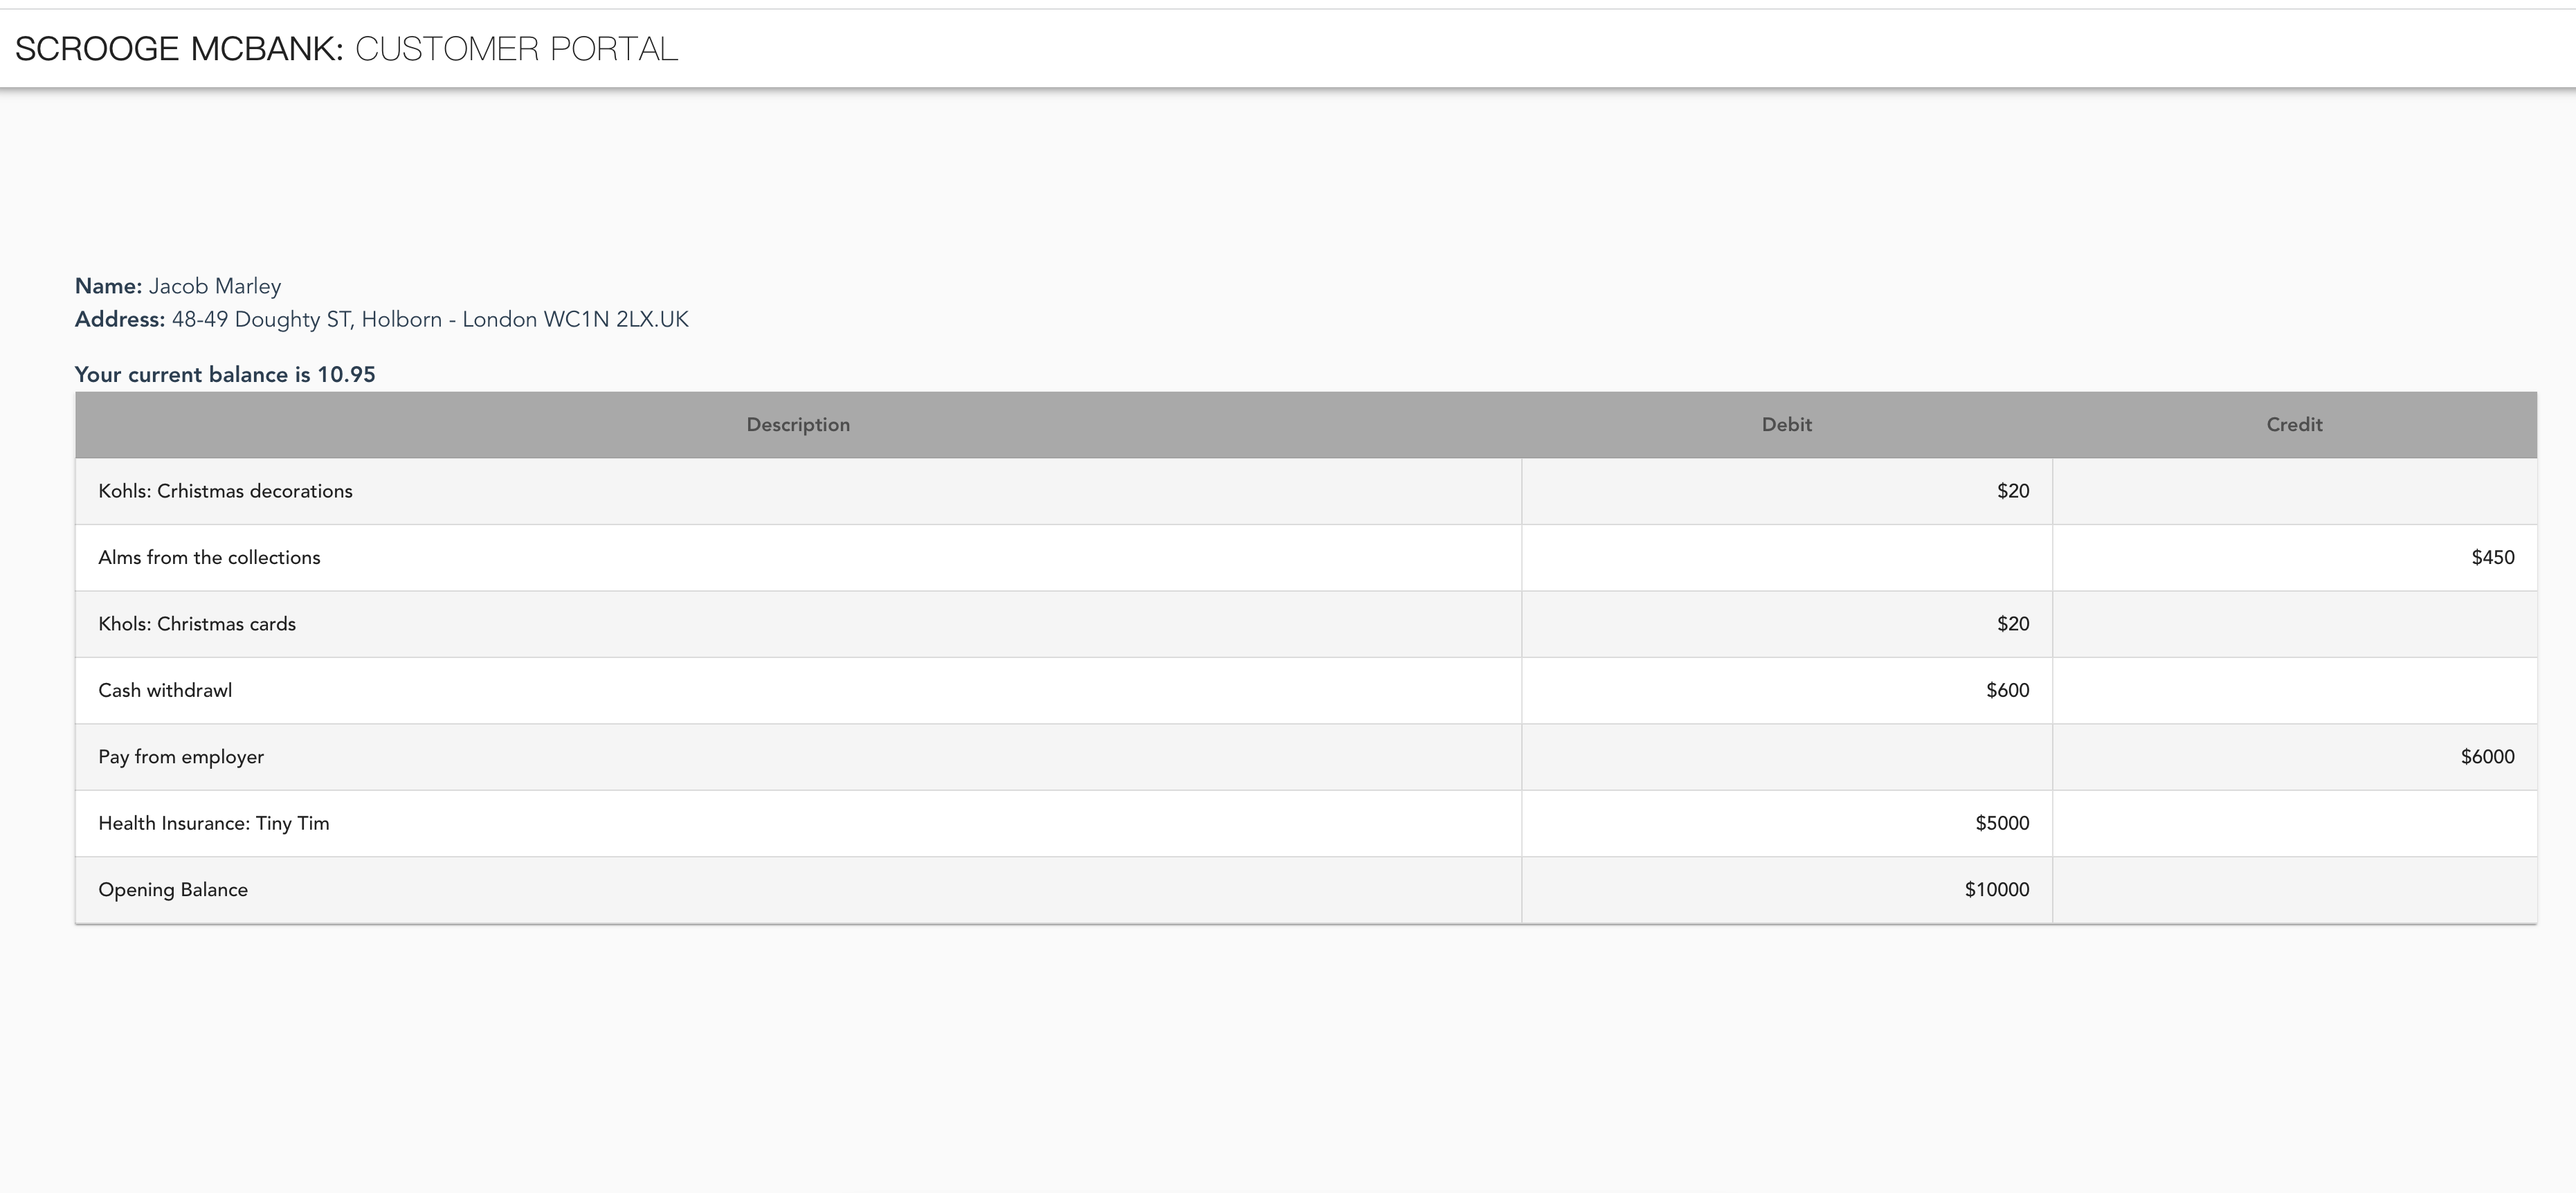This screenshot has height=1193, width=2576.
Task: Click the Scrooge McBank Customer Portal title
Action: coord(346,48)
